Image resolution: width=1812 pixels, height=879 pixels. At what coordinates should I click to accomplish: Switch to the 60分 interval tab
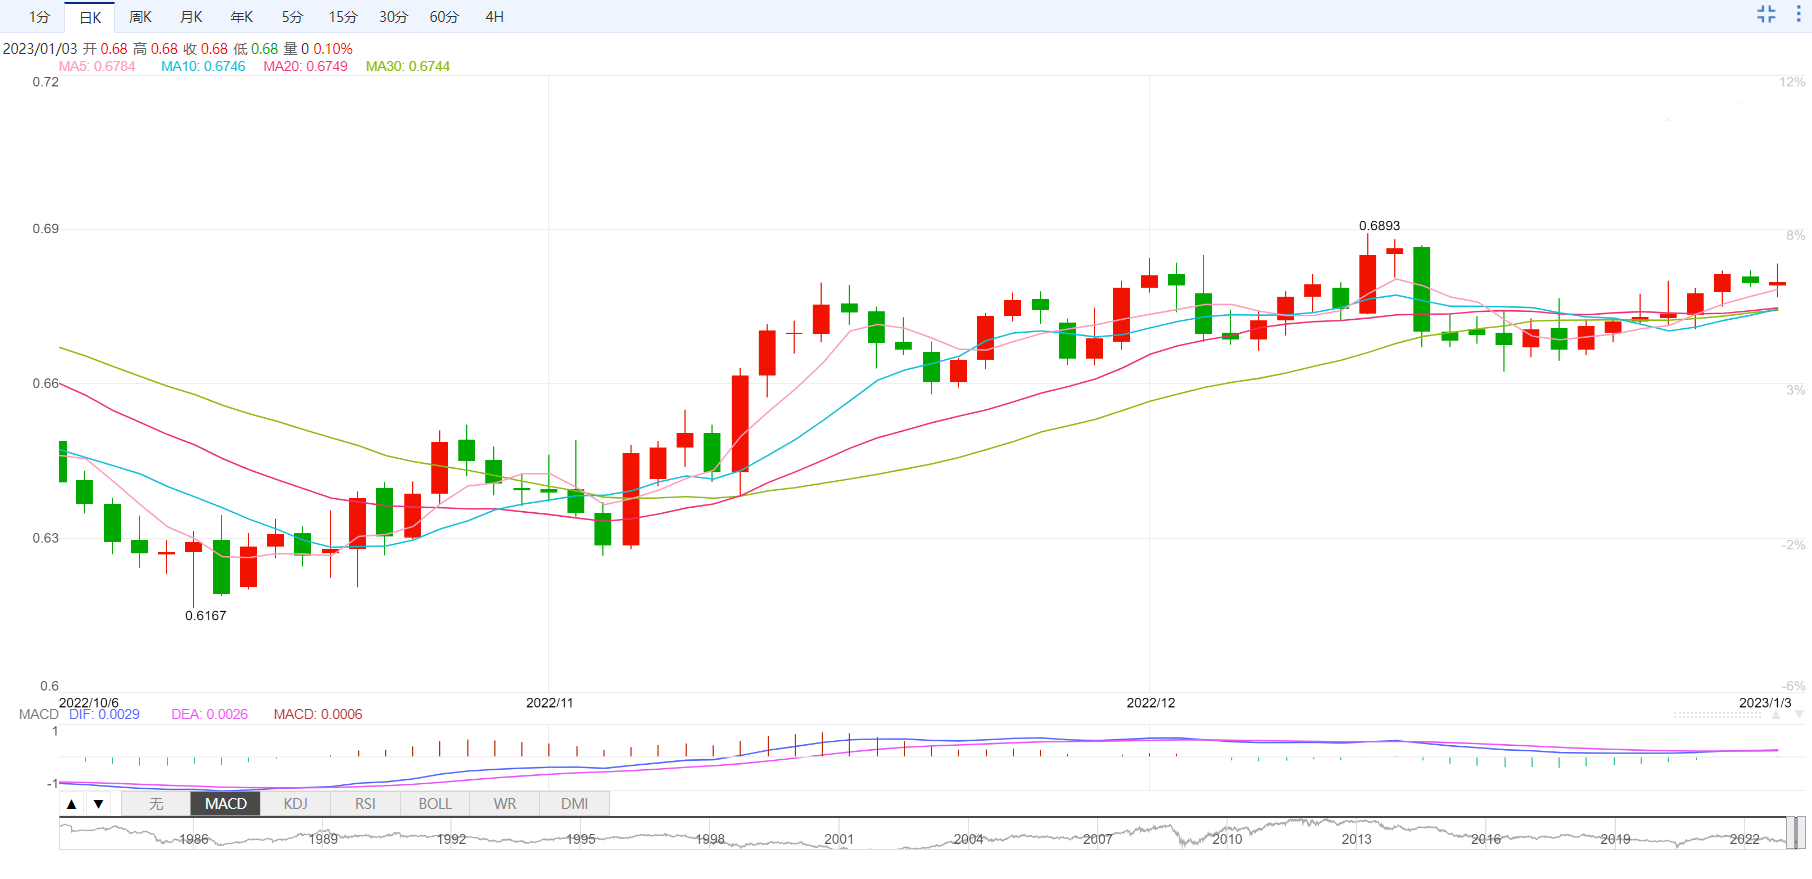pos(444,17)
